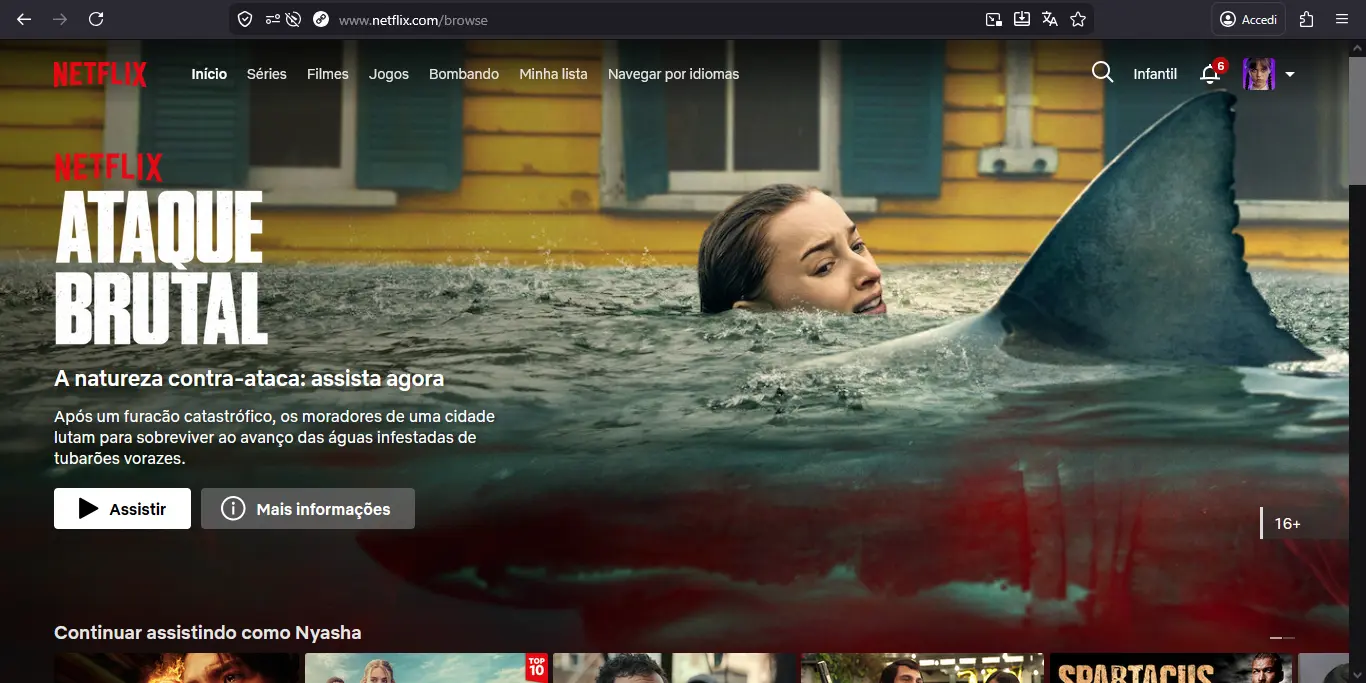Translate this page icon
This screenshot has width=1366, height=683.
1050,19
